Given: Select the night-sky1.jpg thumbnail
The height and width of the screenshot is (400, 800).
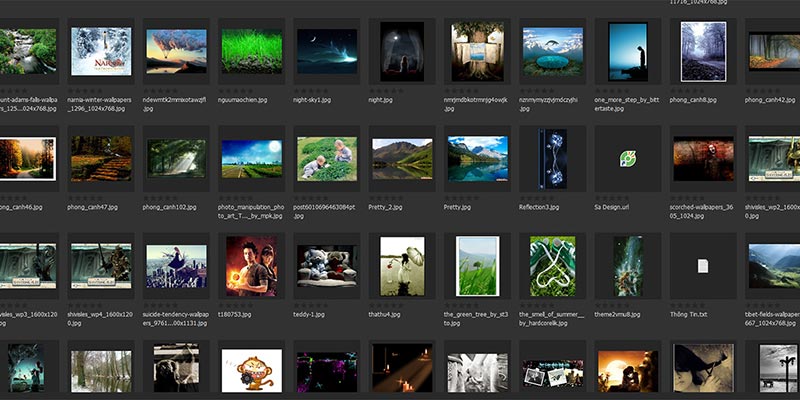Looking at the screenshot, I should 327,51.
